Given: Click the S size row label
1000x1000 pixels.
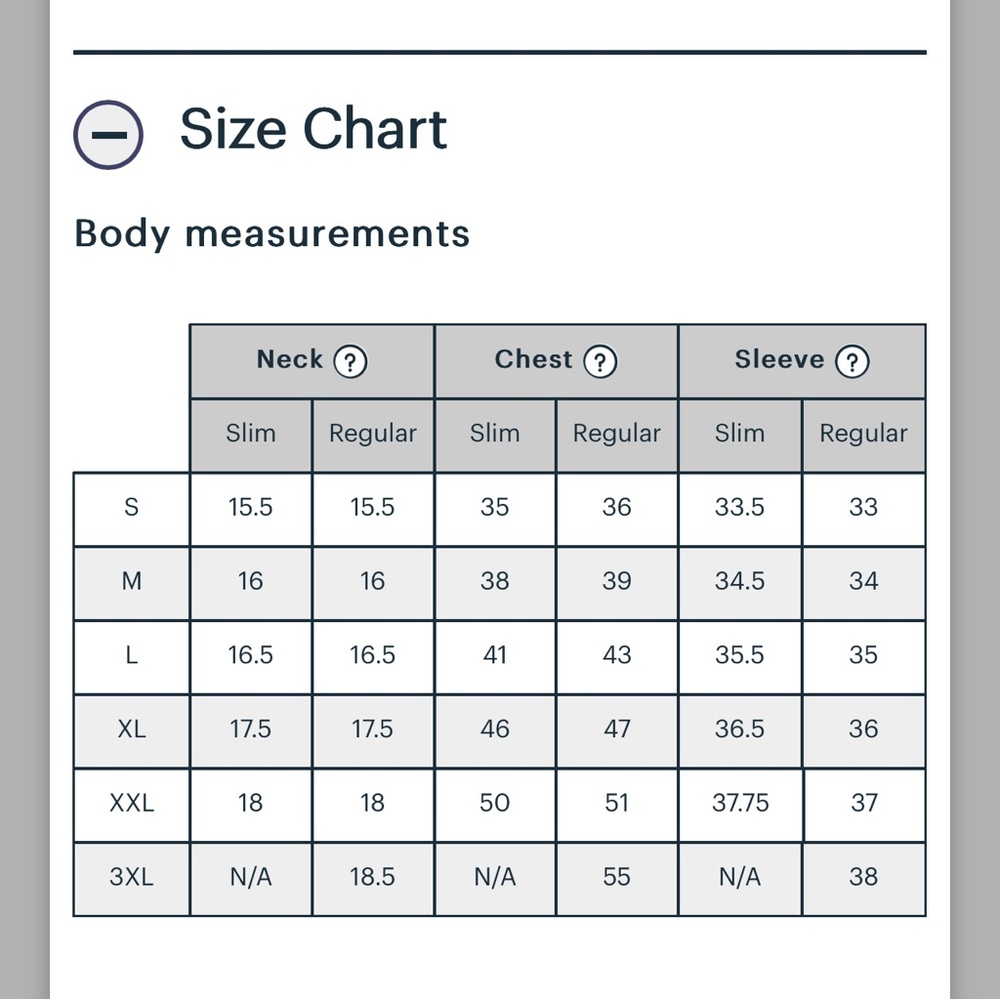Looking at the screenshot, I should pos(131,509).
